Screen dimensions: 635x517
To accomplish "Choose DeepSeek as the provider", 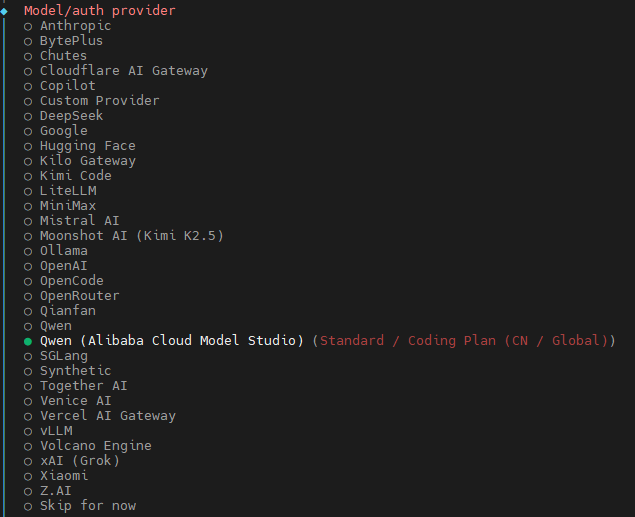I will pyautogui.click(x=63, y=116).
